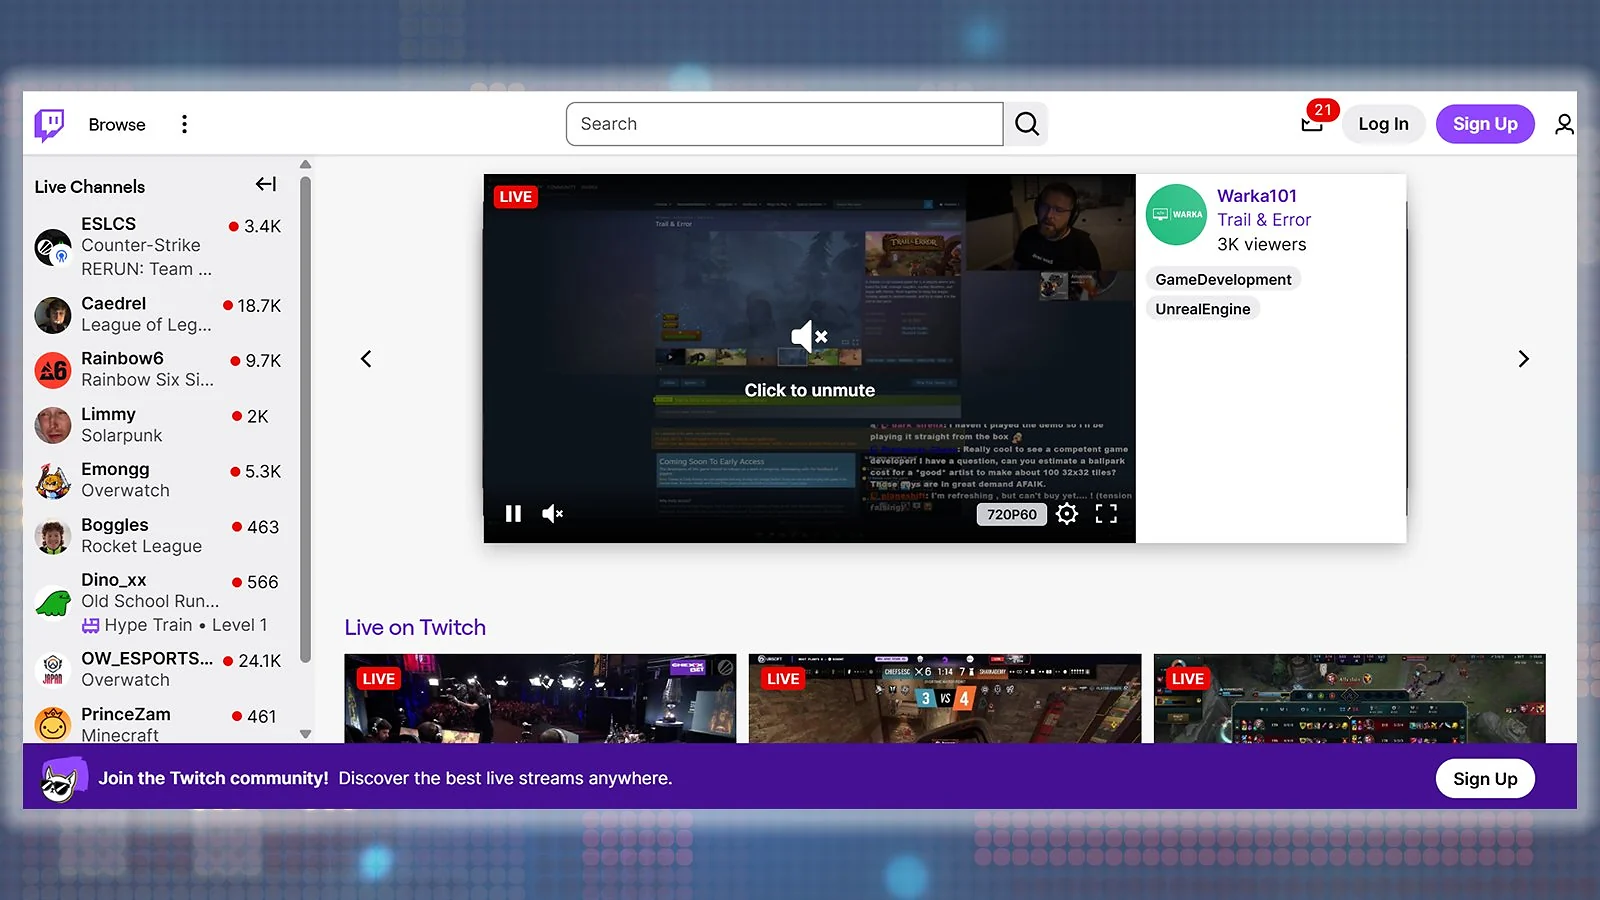Select the GameDevelopment tag

tap(1223, 280)
